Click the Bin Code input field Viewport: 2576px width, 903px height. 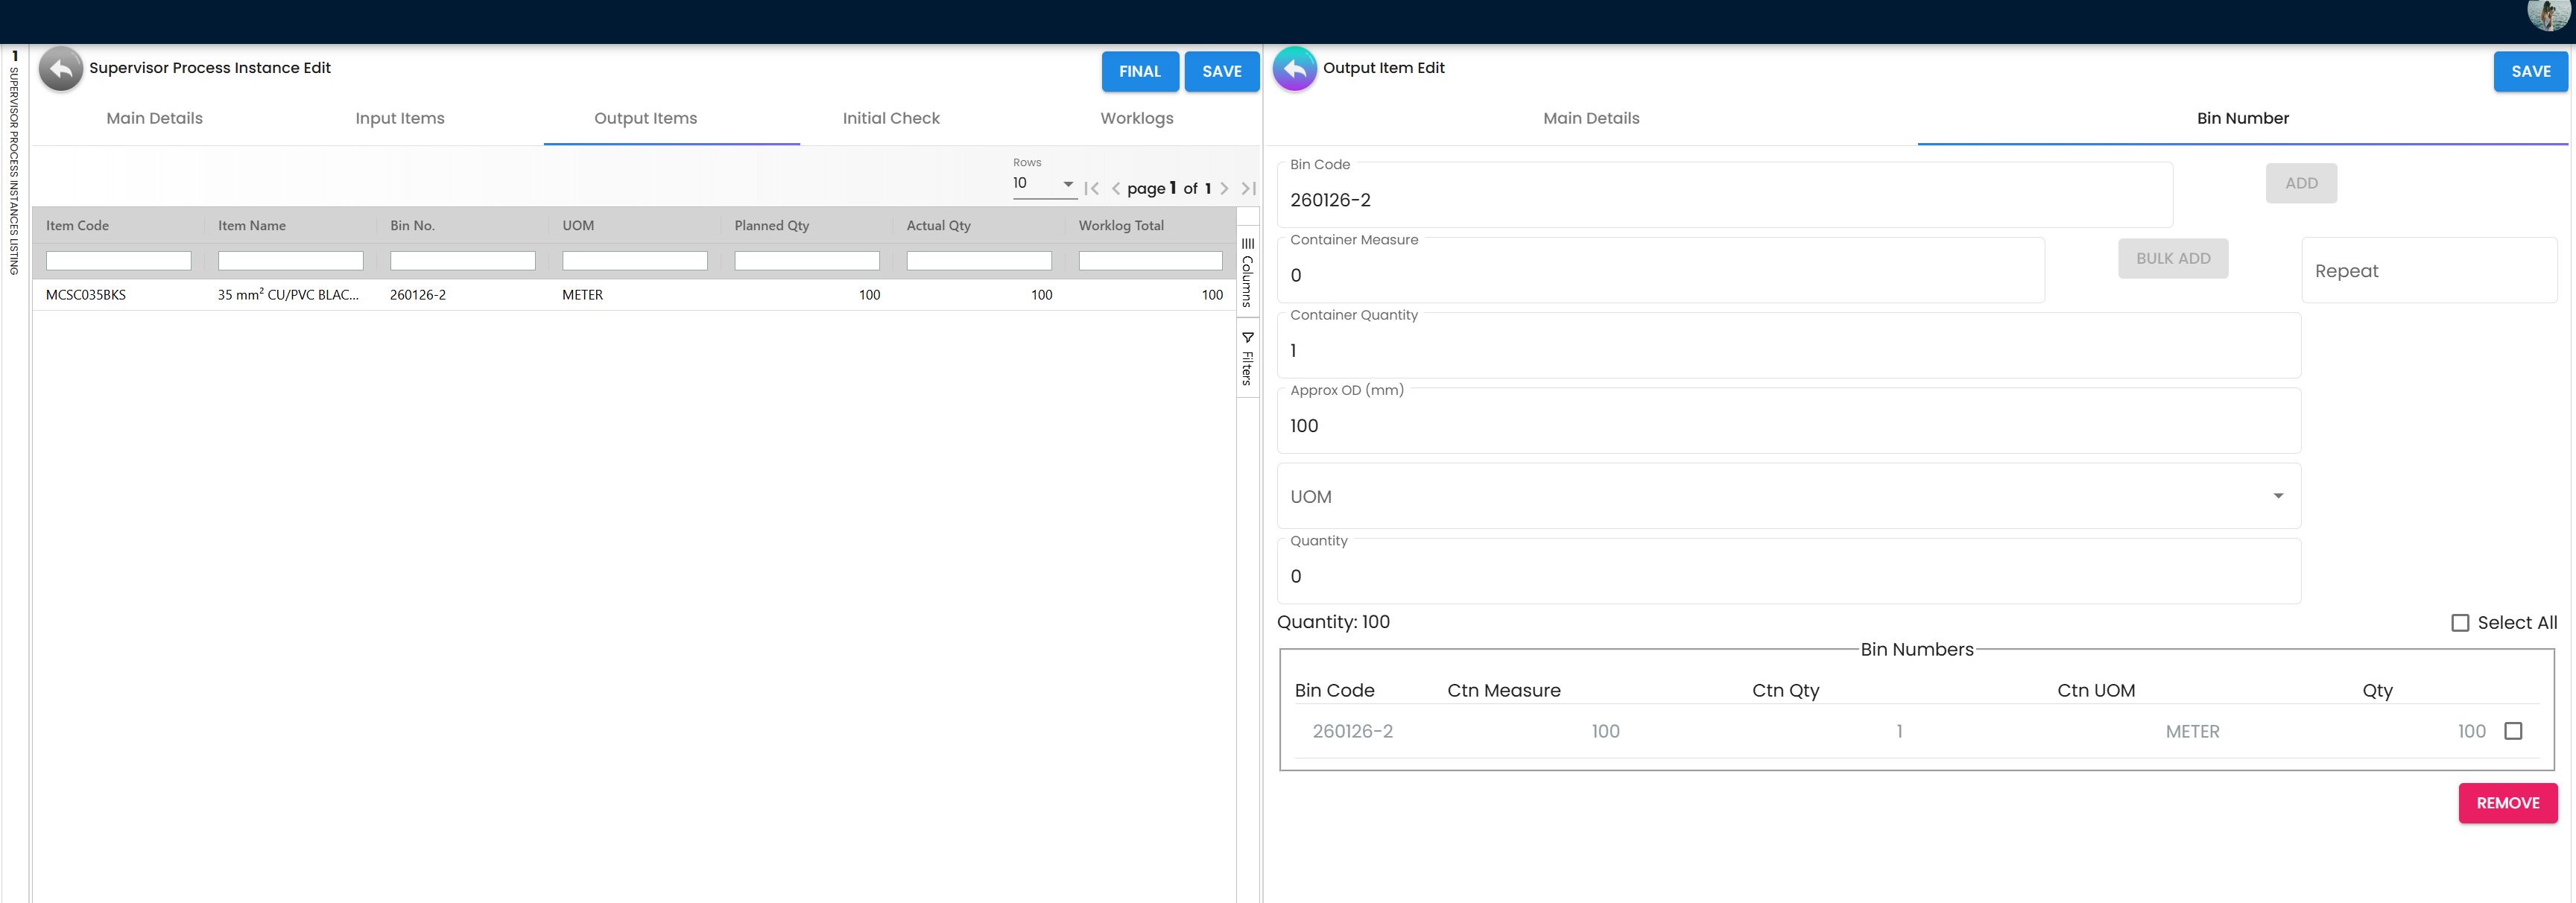tap(1724, 200)
